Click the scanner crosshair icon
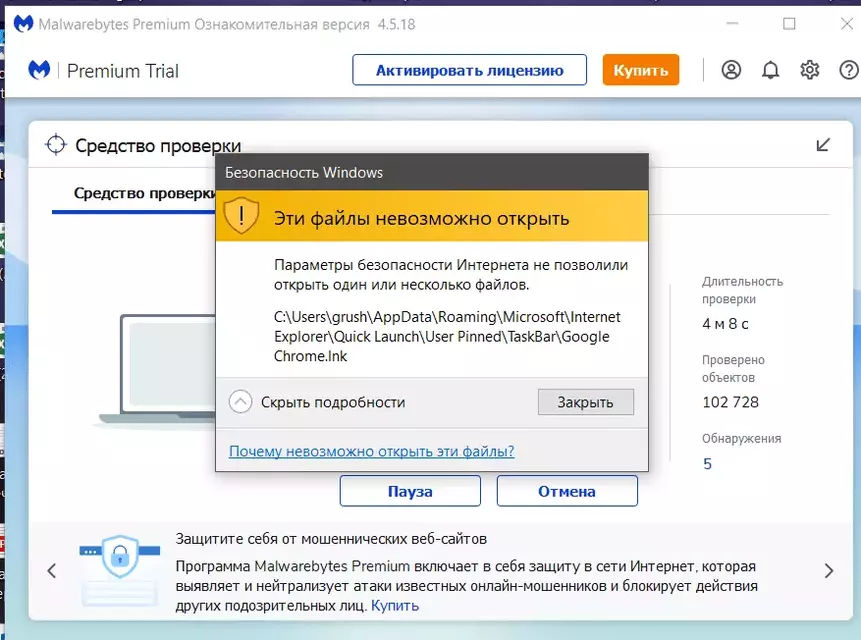Image resolution: width=861 pixels, height=640 pixels. tap(55, 145)
